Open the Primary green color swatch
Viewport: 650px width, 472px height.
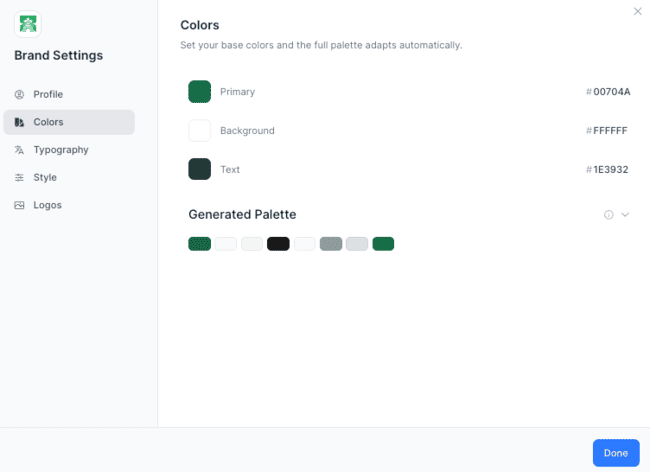coord(199,92)
